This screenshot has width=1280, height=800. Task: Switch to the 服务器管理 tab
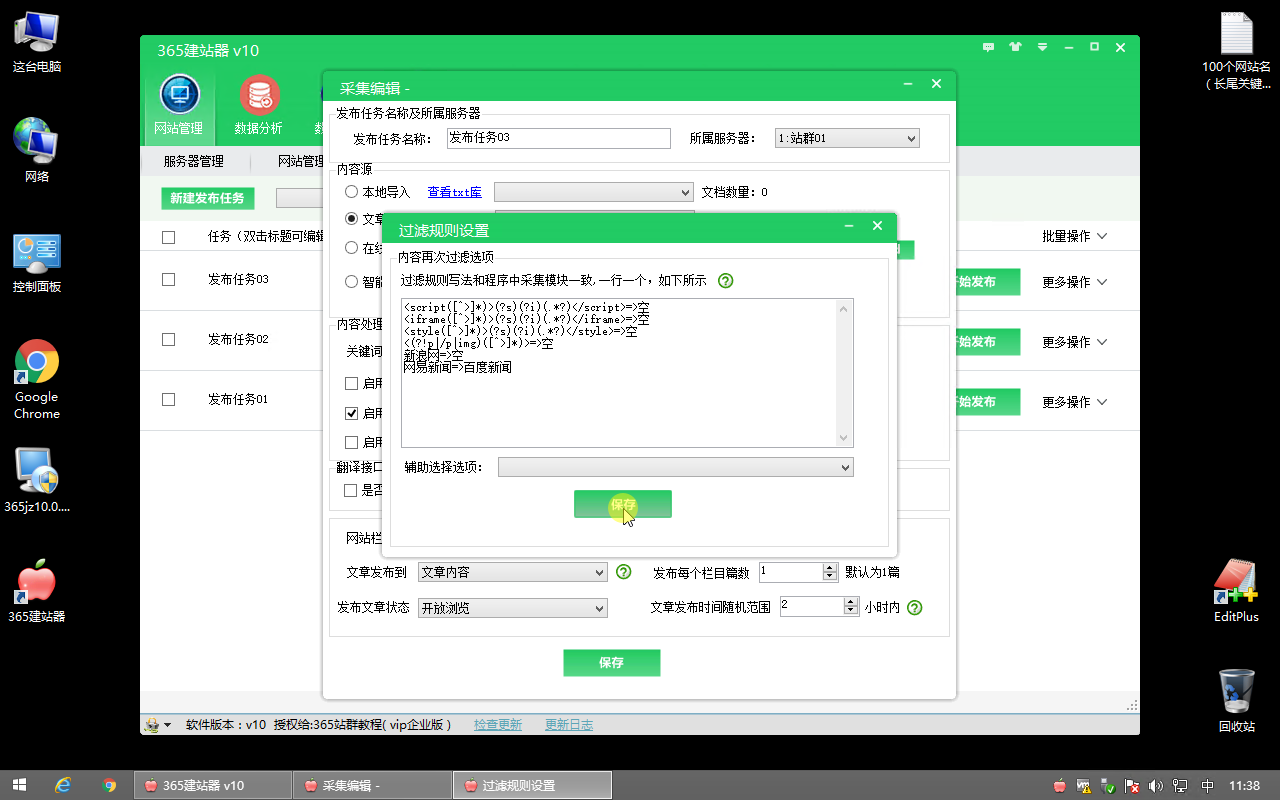[x=194, y=161]
